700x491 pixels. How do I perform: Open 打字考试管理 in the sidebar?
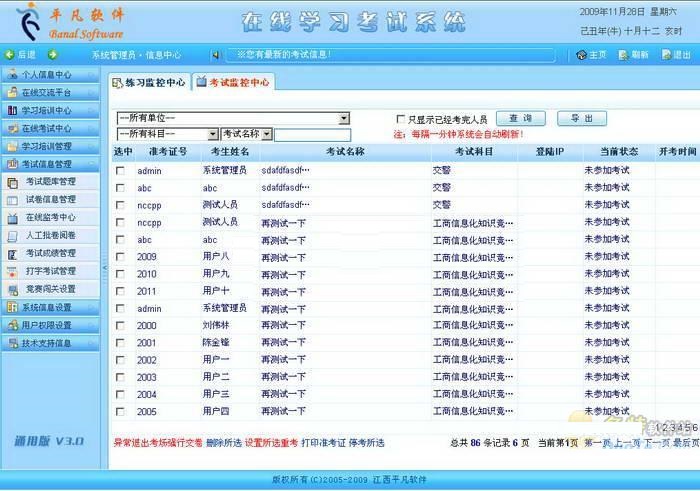(50, 271)
